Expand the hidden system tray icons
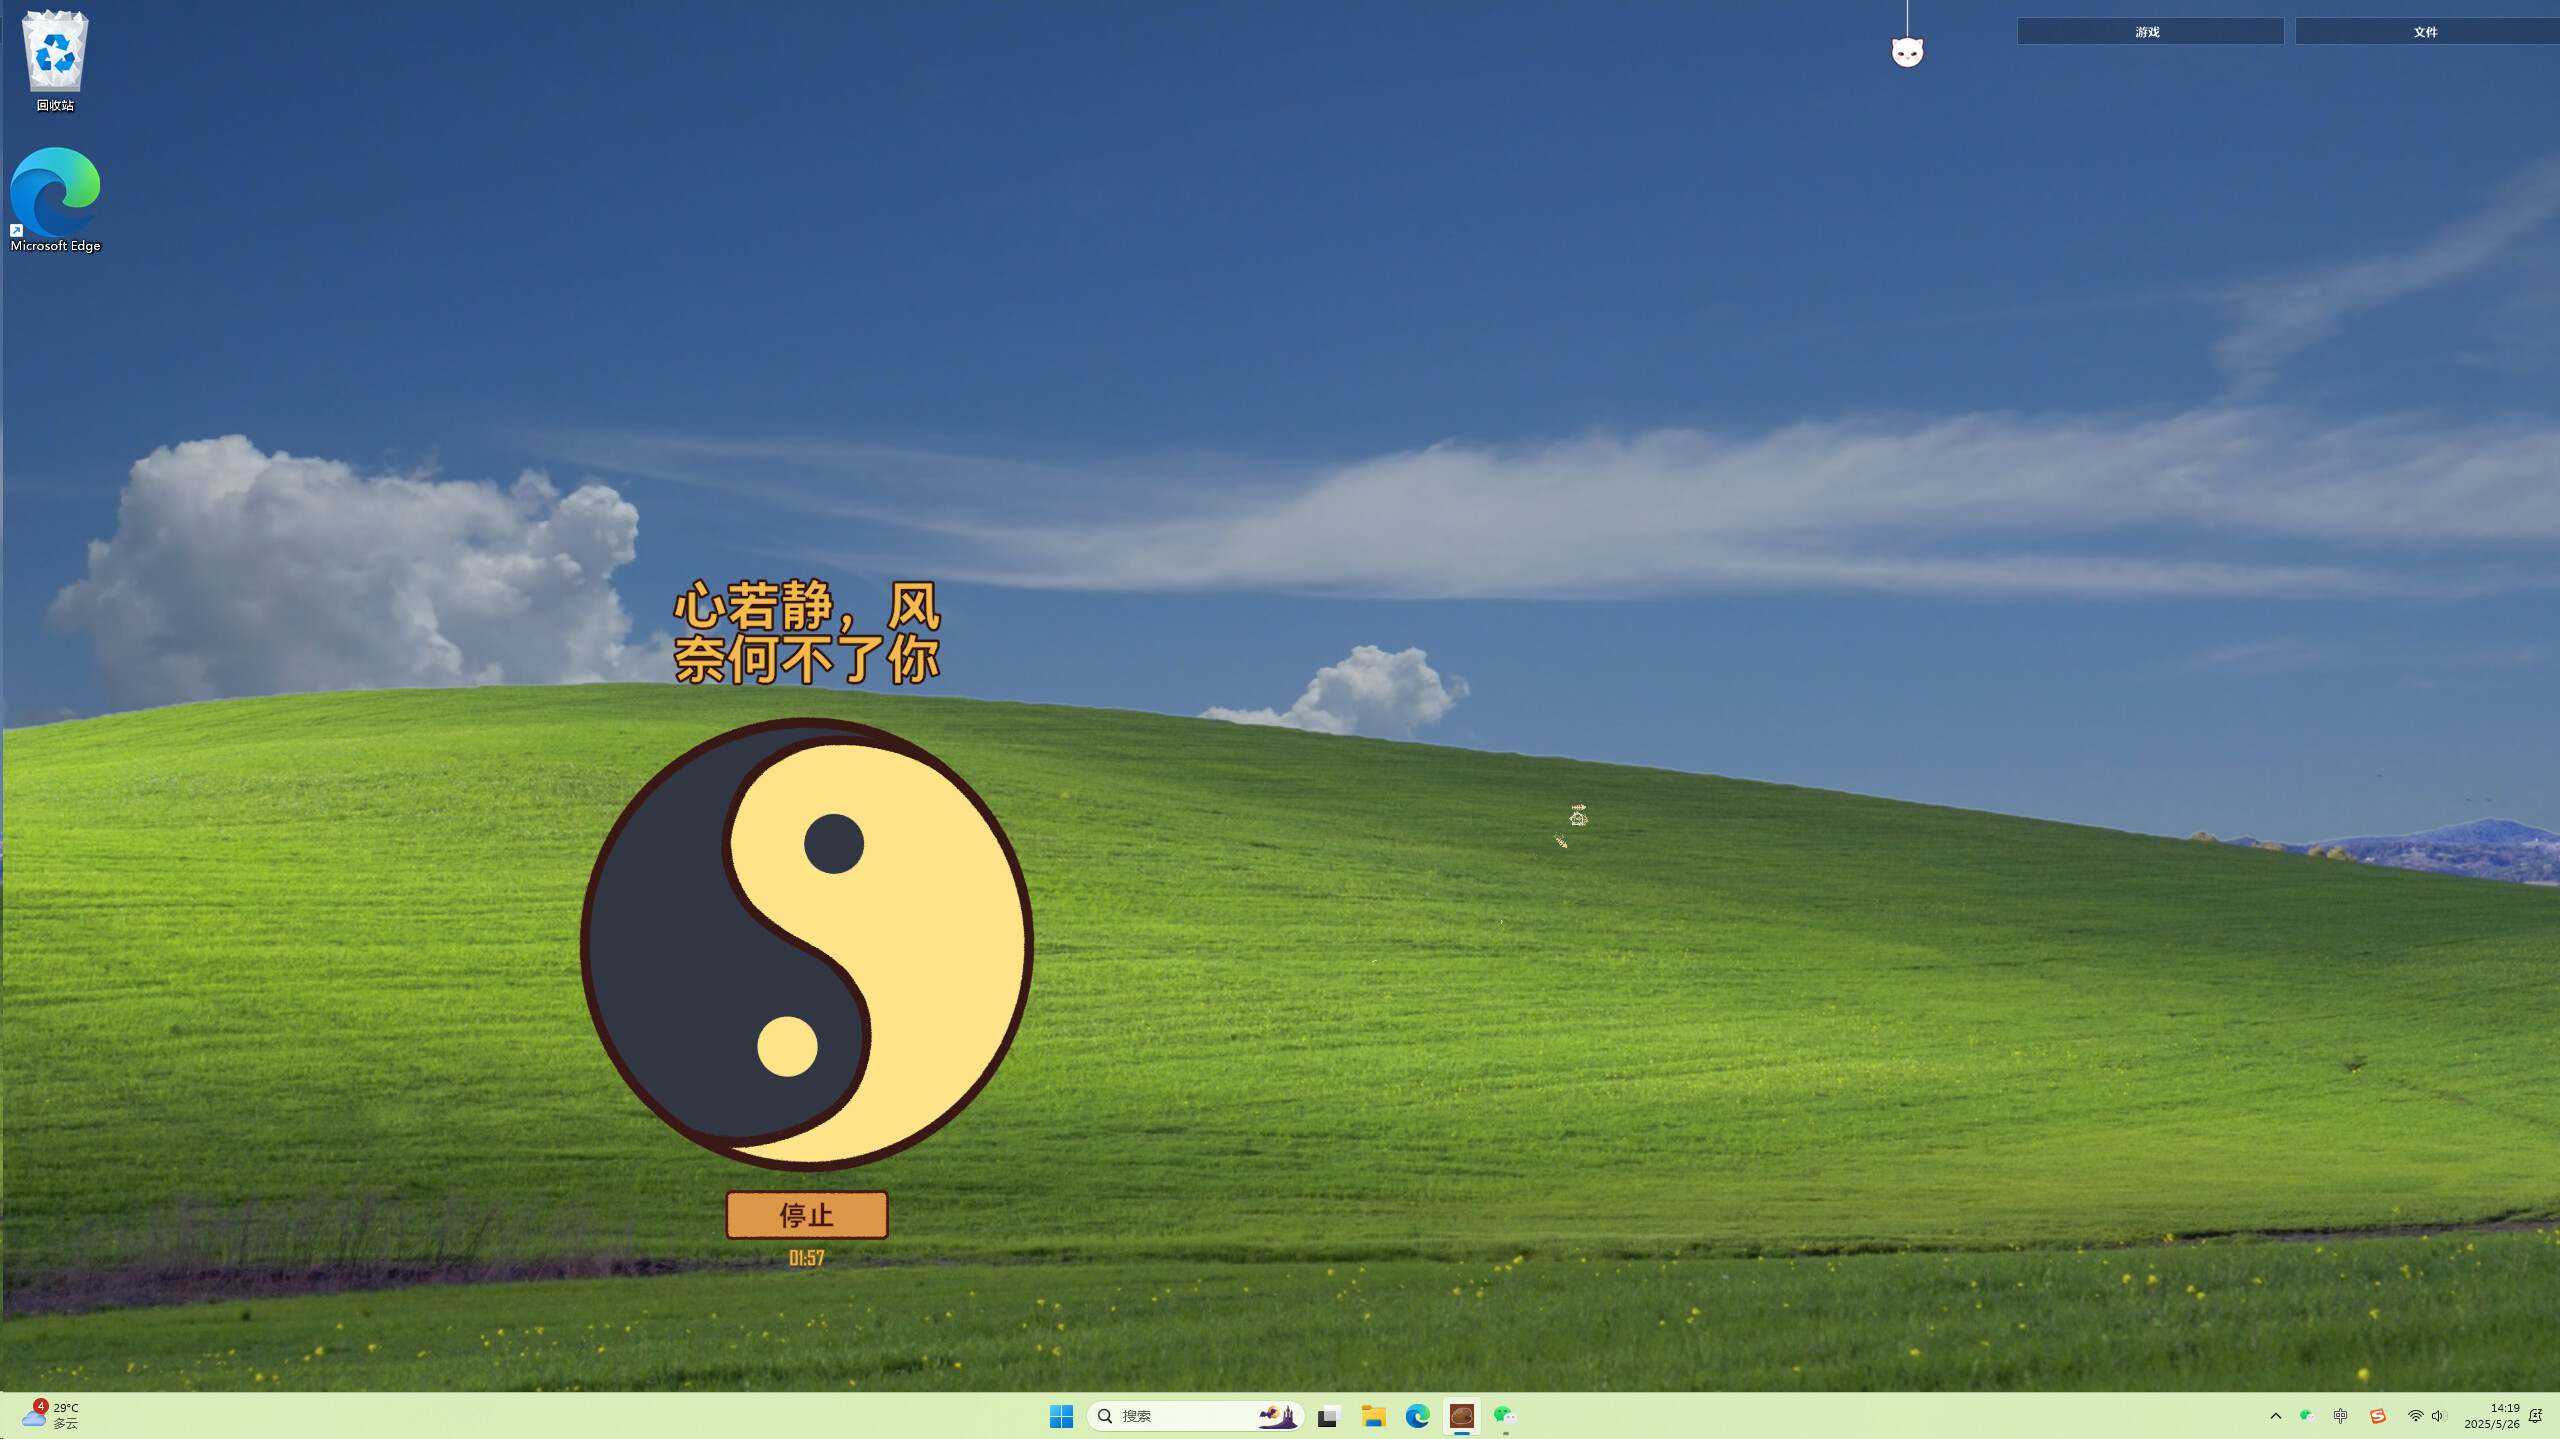Viewport: 2560px width, 1439px height. [2274, 1416]
